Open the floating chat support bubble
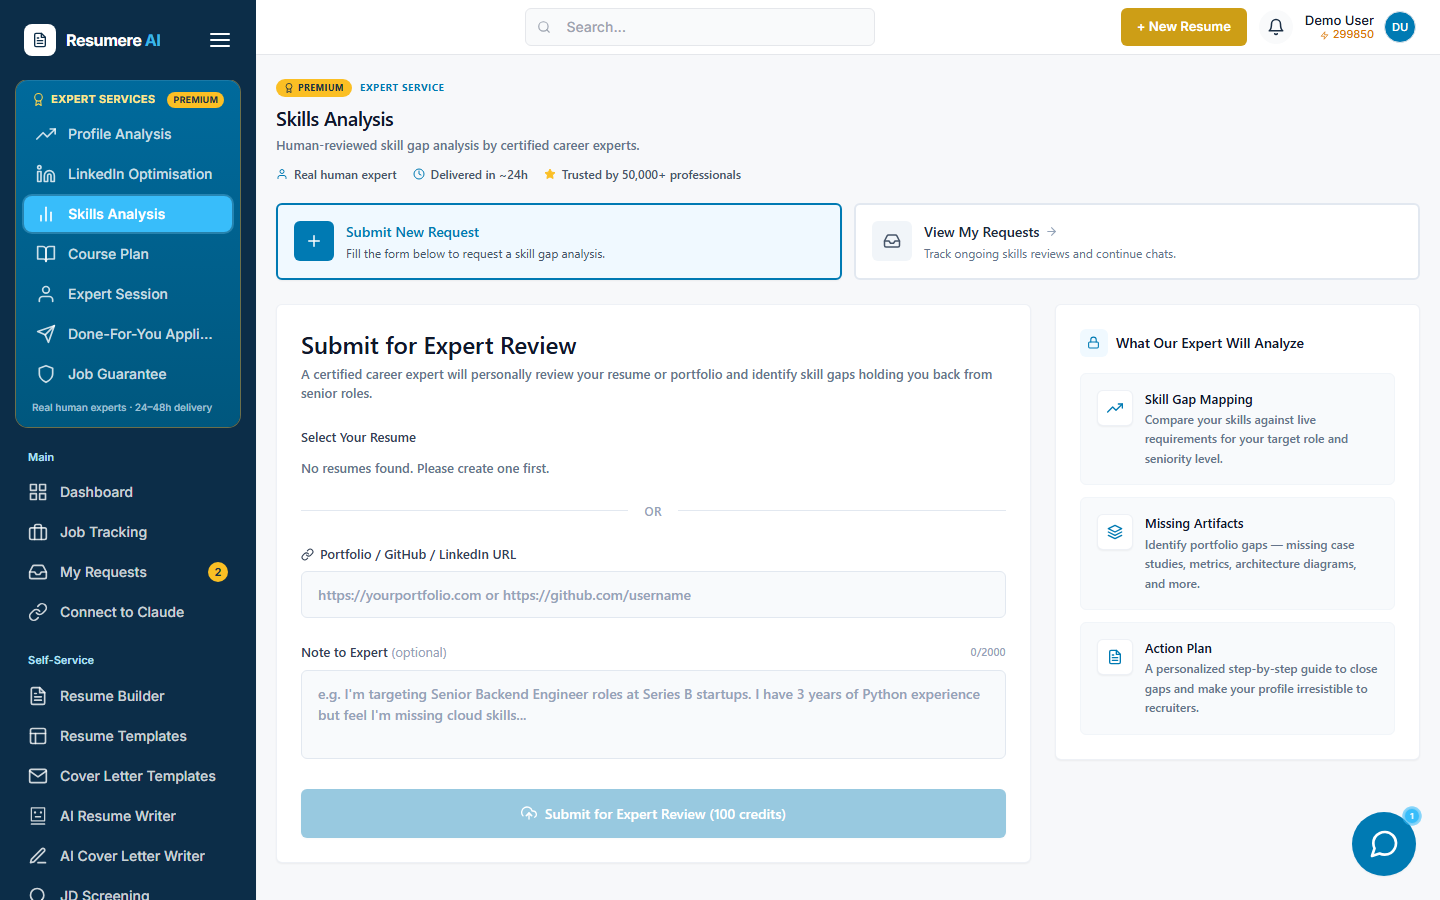 pyautogui.click(x=1384, y=844)
